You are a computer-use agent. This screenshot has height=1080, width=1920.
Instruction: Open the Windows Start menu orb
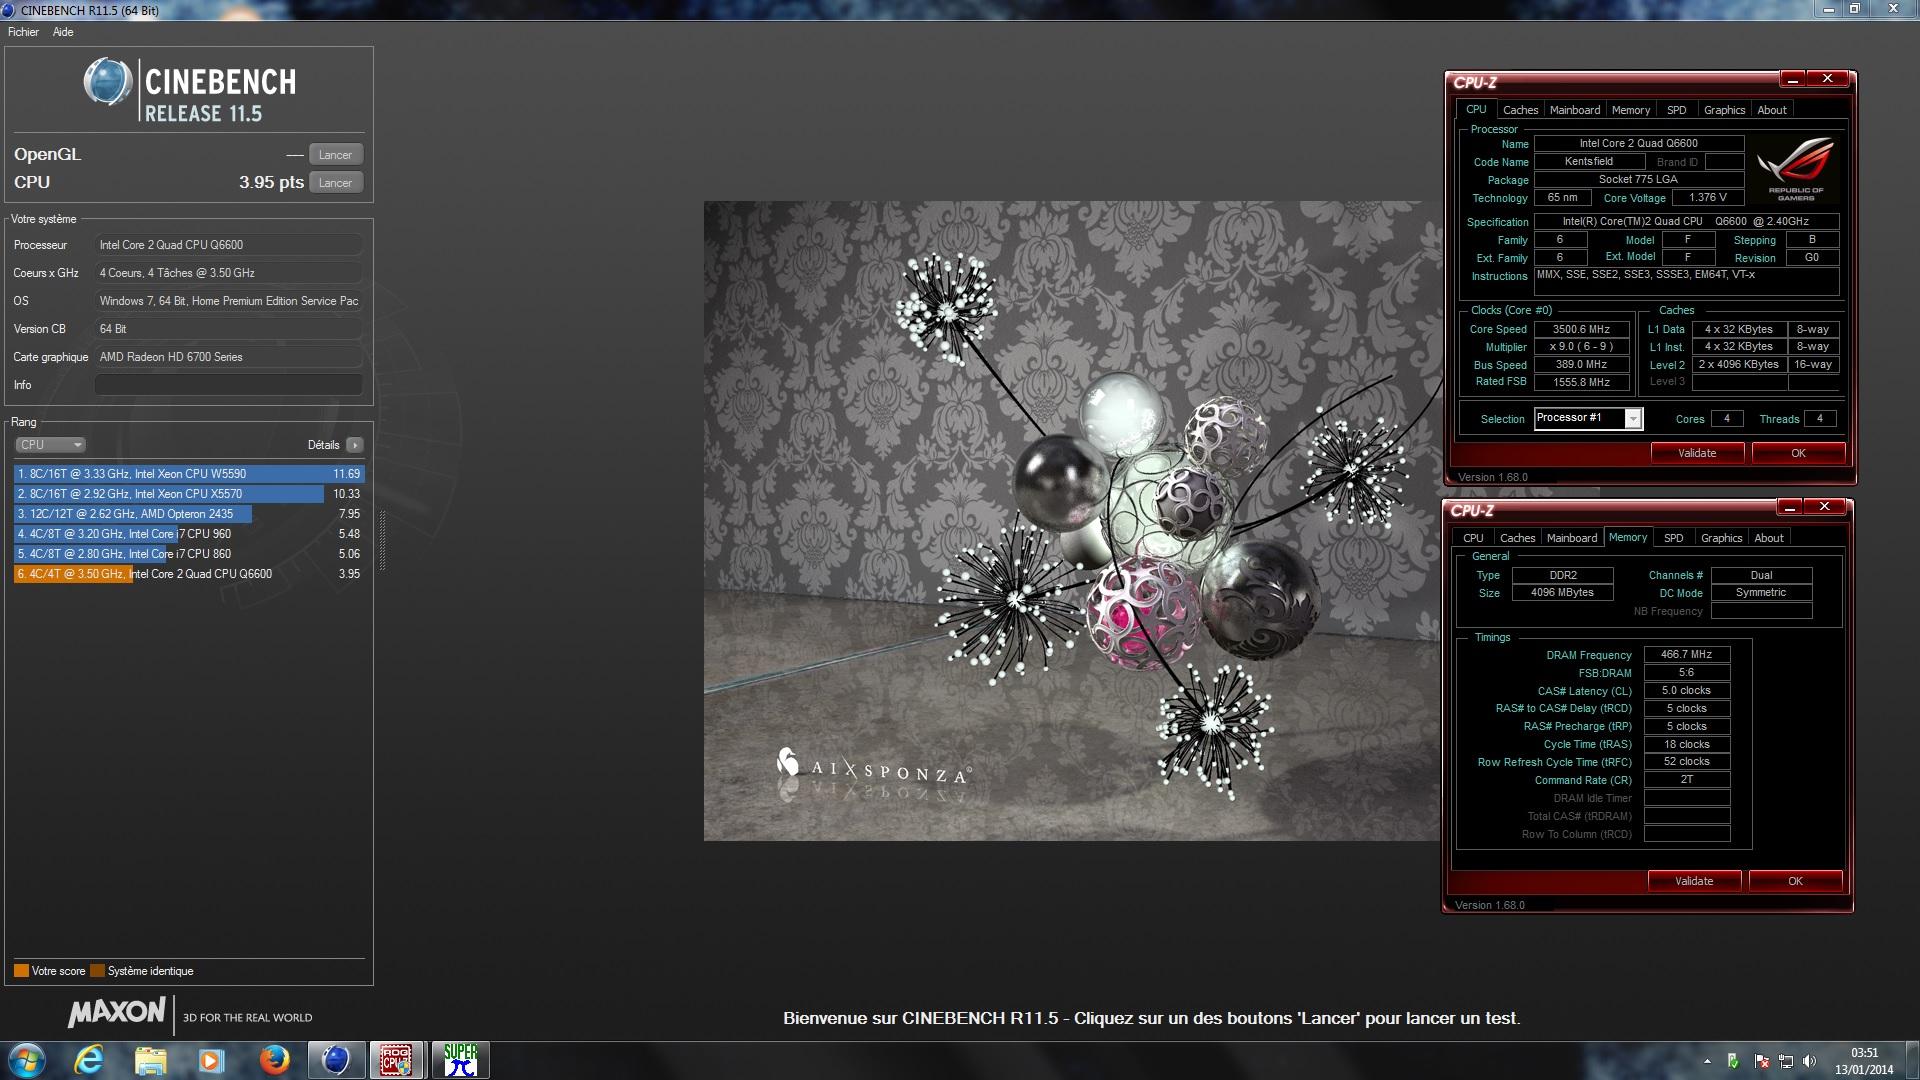tap(26, 1060)
